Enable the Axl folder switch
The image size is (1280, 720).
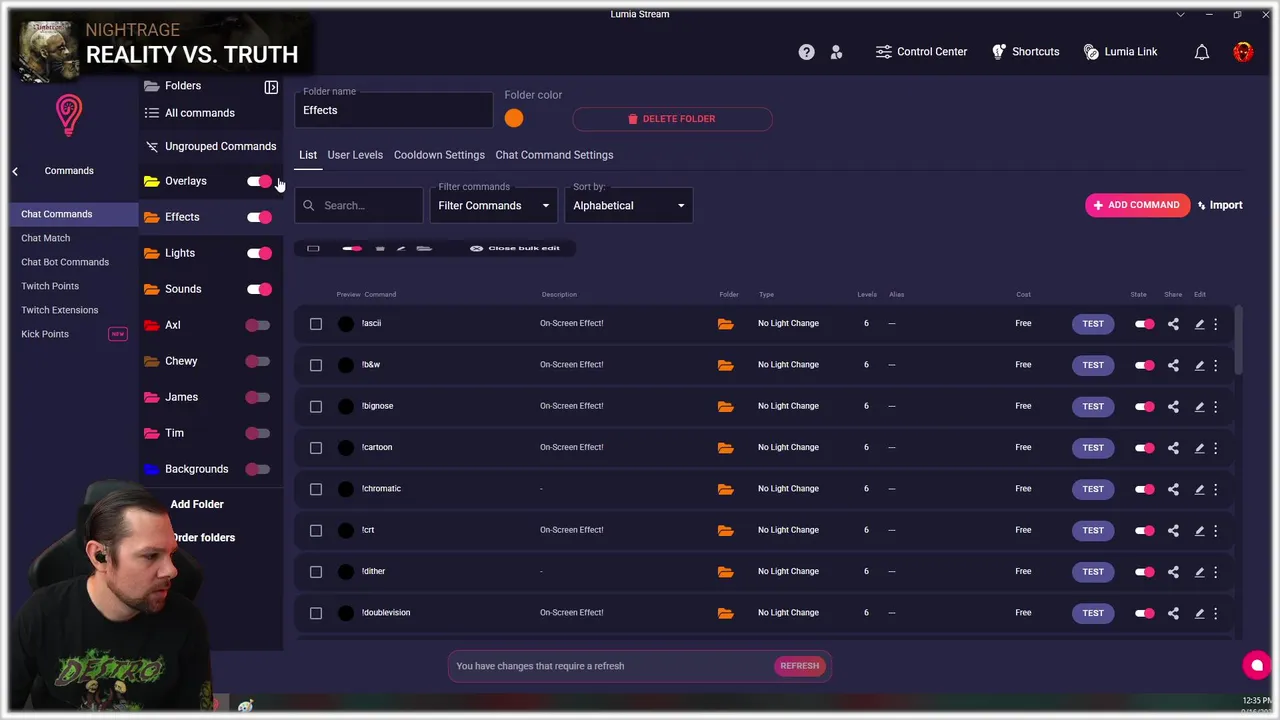click(258, 325)
